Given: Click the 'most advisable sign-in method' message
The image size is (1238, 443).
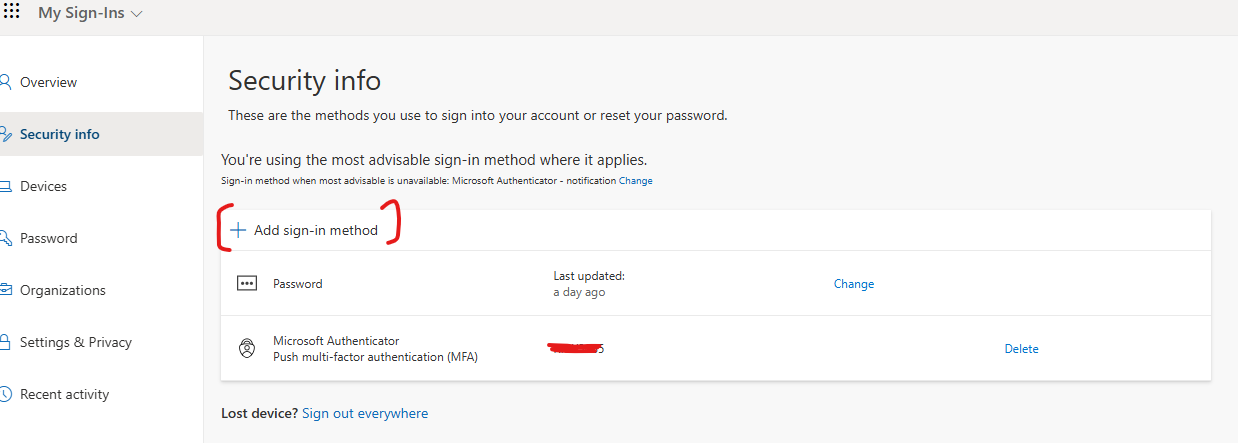Looking at the screenshot, I should [x=434, y=159].
